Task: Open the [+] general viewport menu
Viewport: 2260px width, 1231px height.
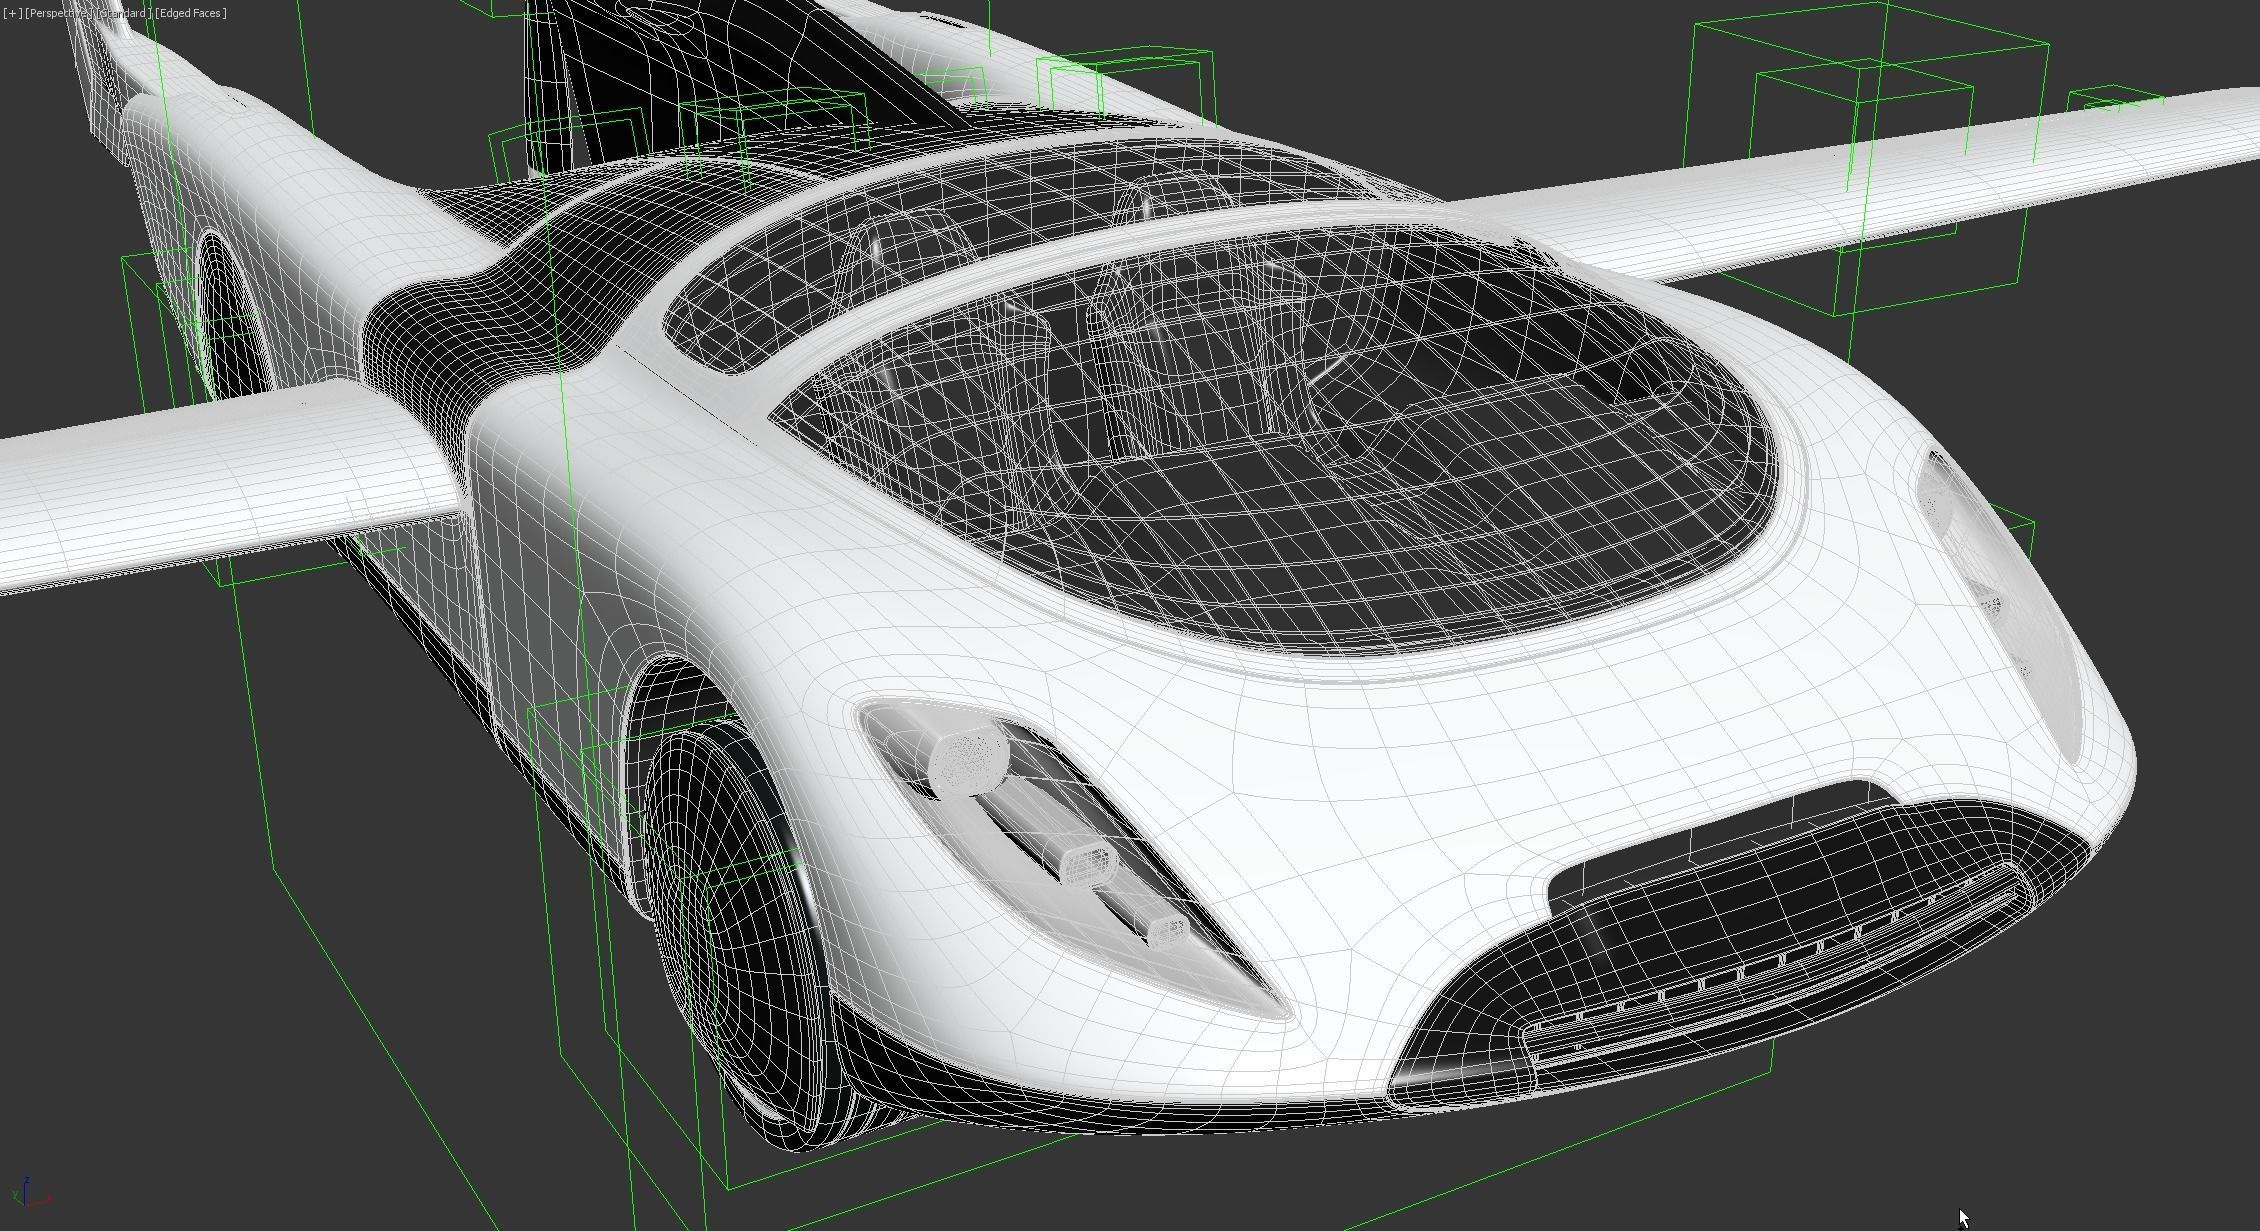Action: coord(12,13)
